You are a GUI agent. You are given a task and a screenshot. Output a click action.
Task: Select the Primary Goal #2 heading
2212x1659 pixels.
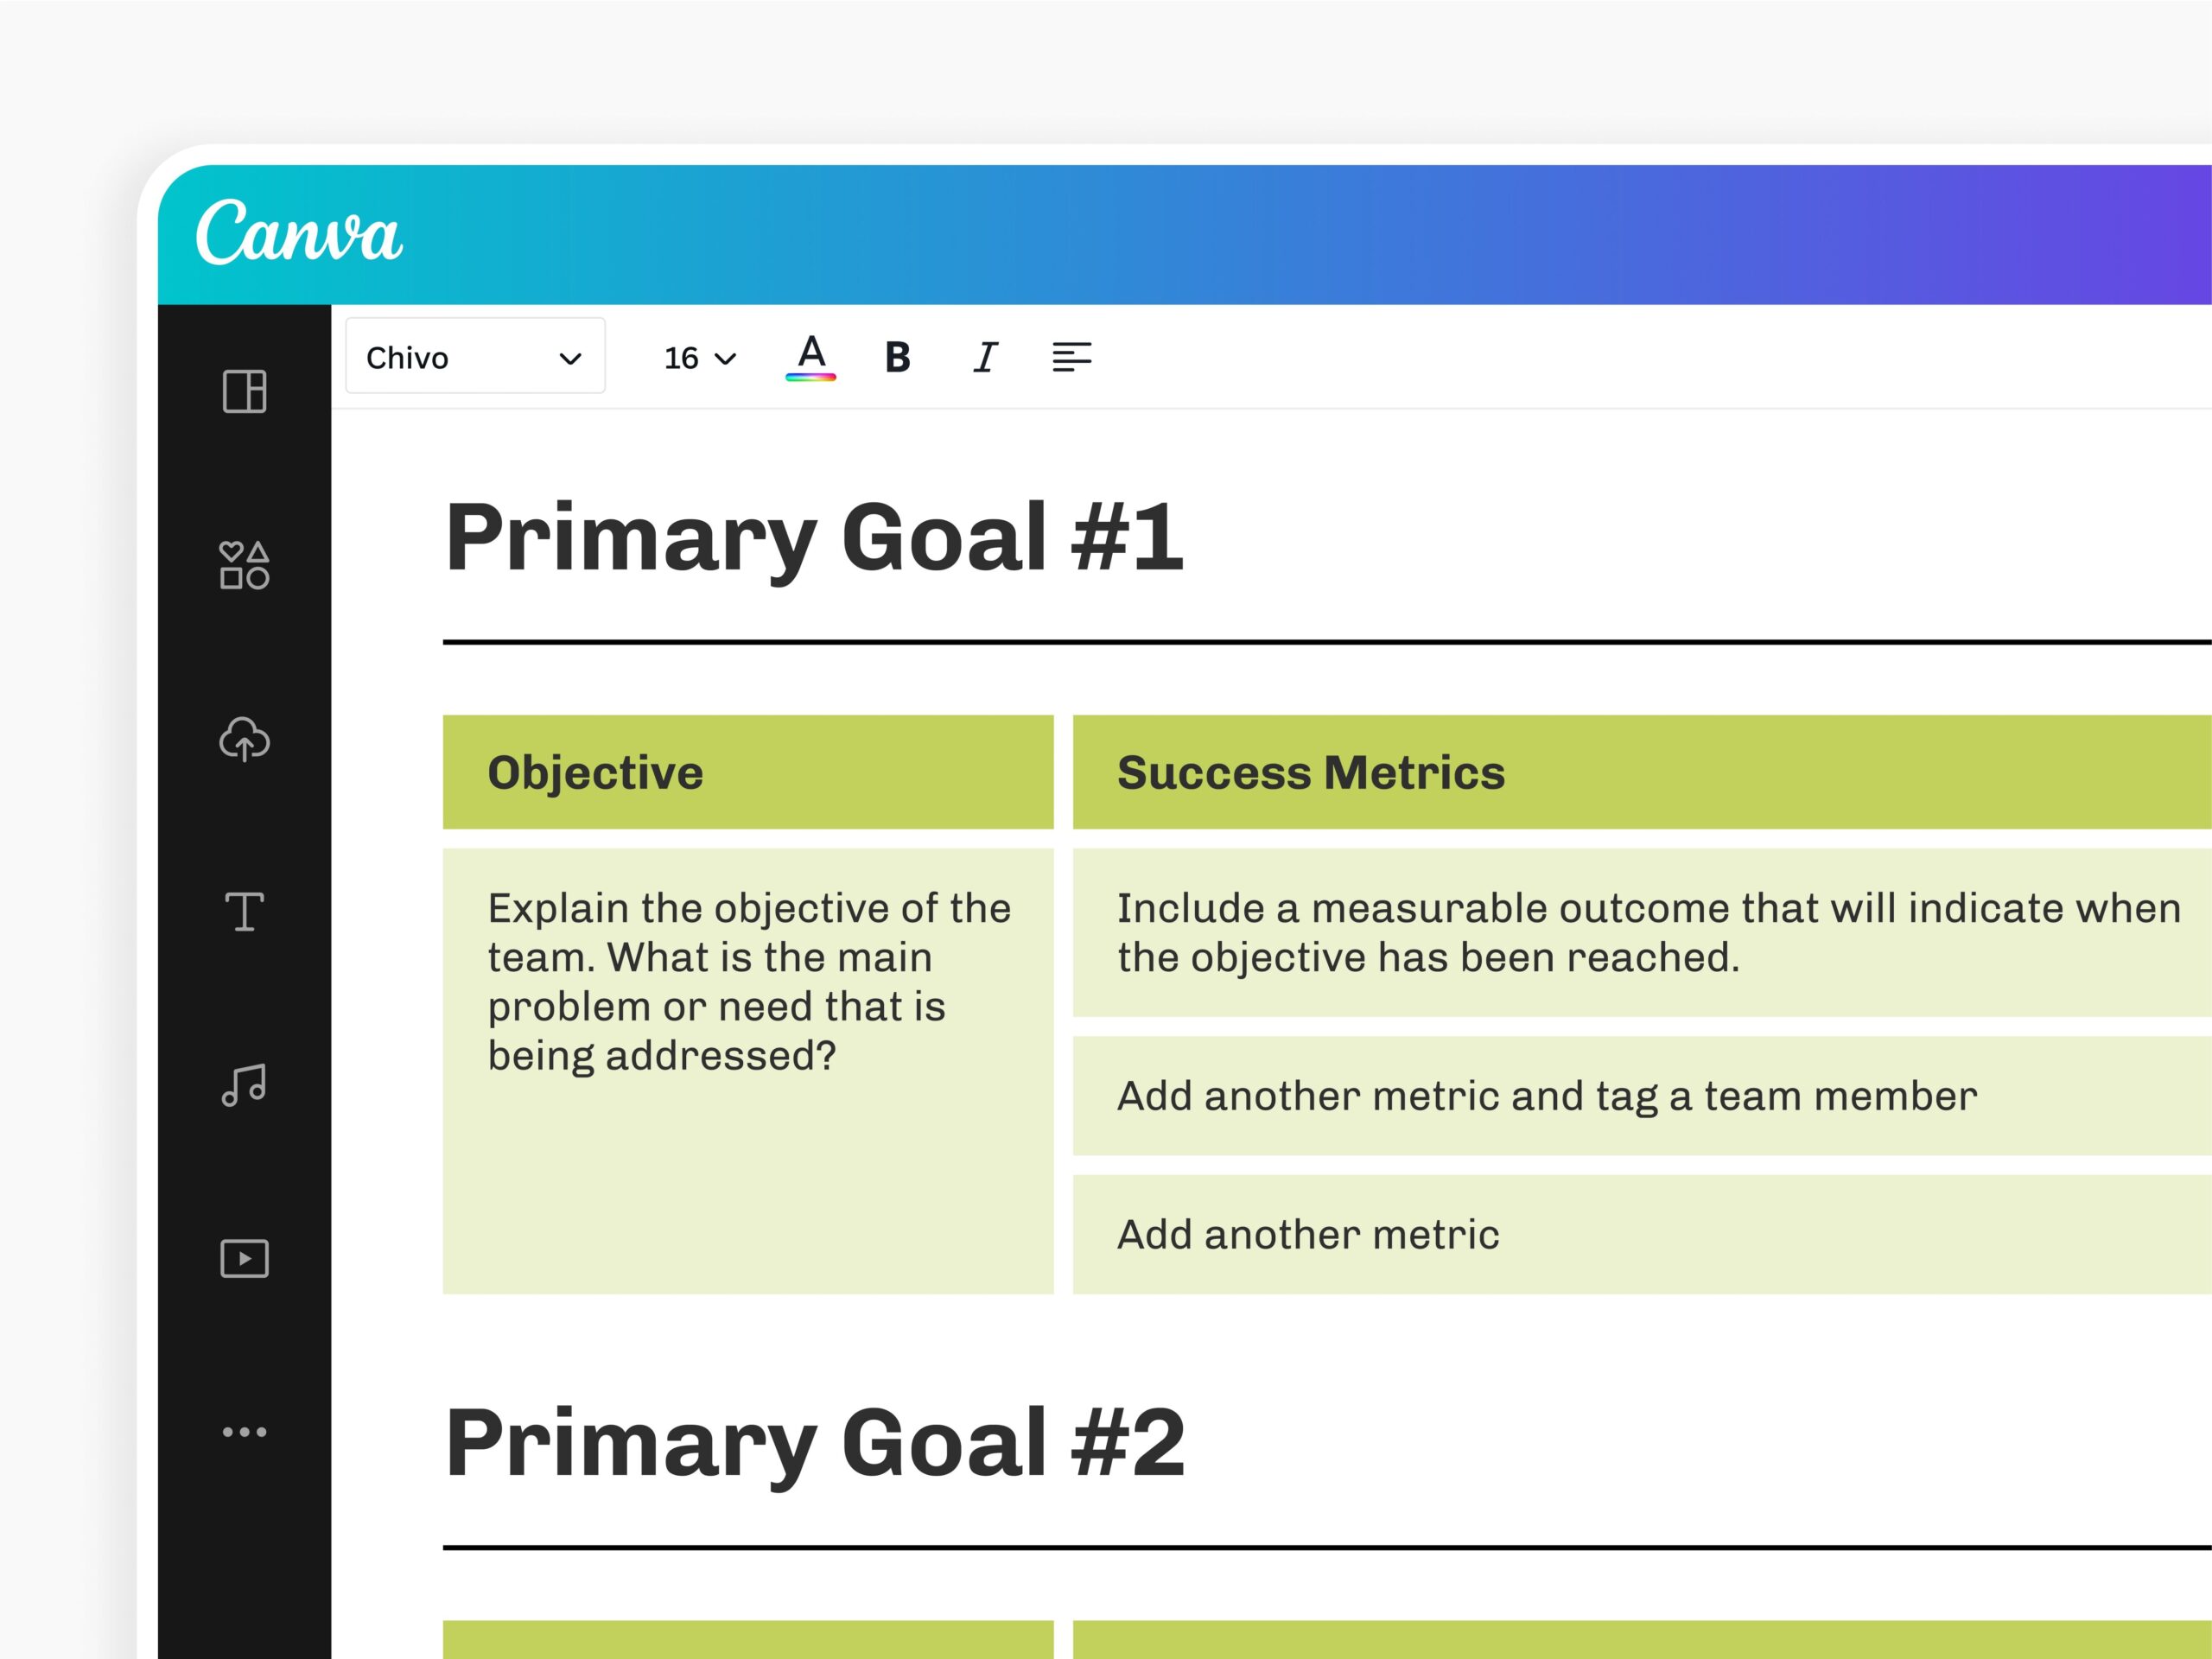815,1443
